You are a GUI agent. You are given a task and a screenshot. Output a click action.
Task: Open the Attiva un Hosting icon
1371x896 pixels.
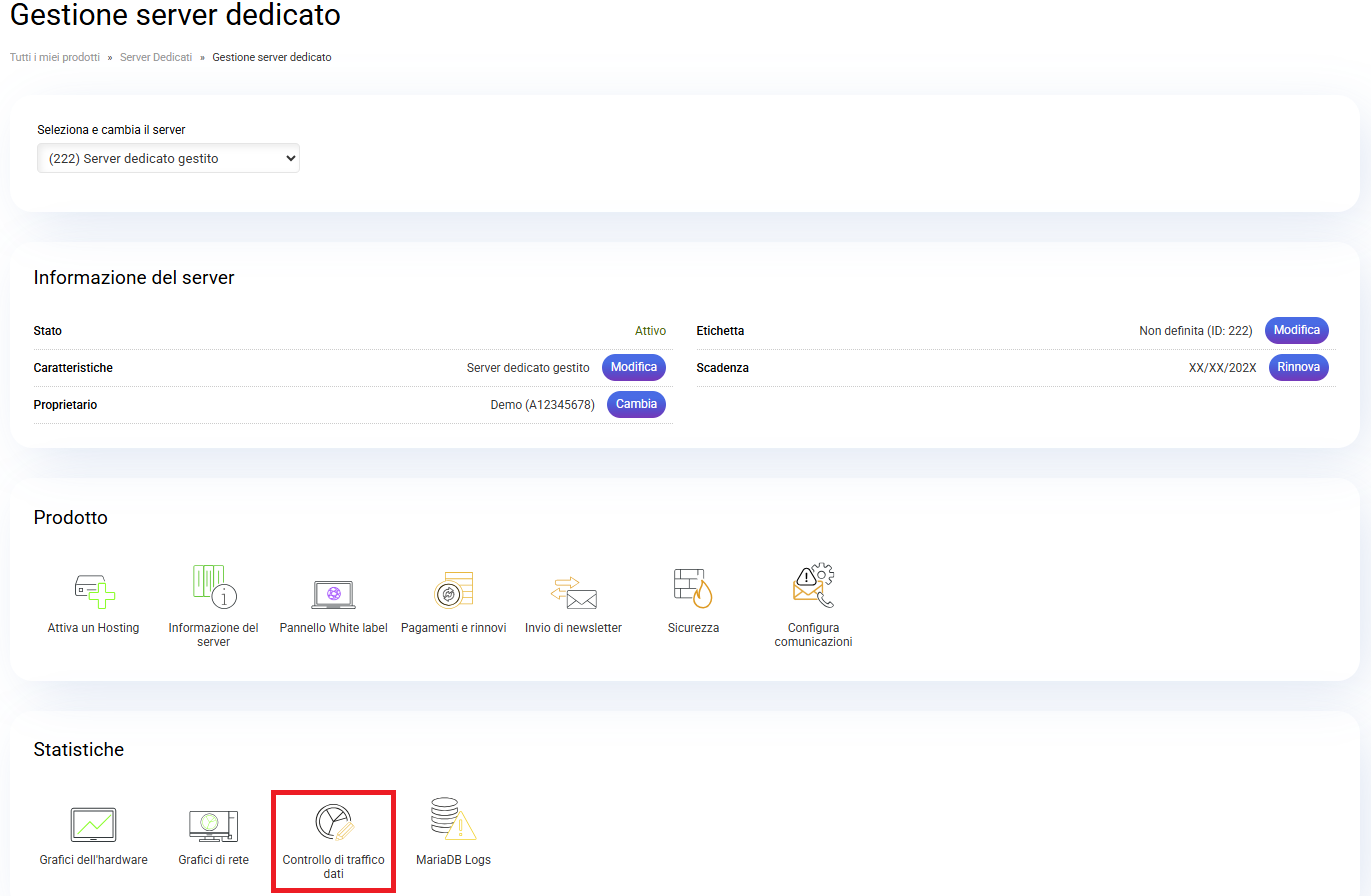(94, 589)
